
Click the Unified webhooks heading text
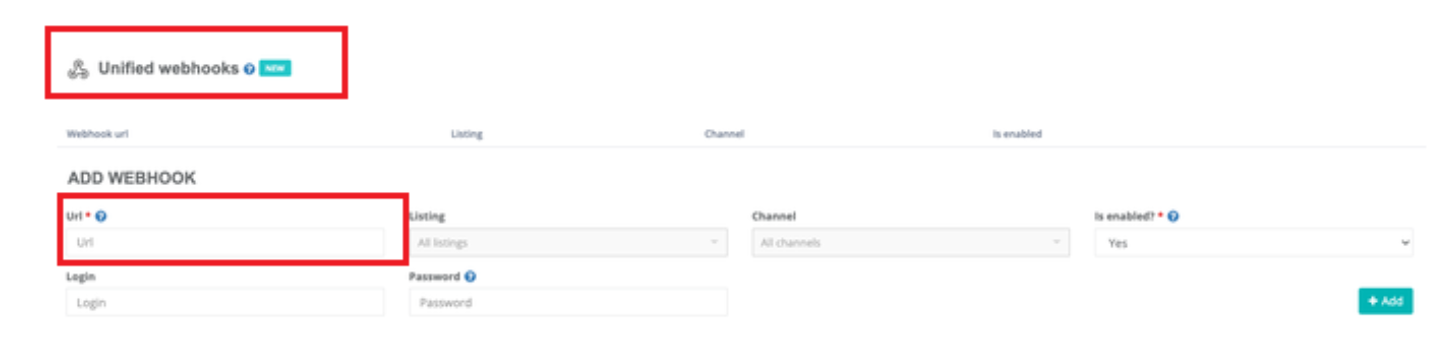(168, 69)
